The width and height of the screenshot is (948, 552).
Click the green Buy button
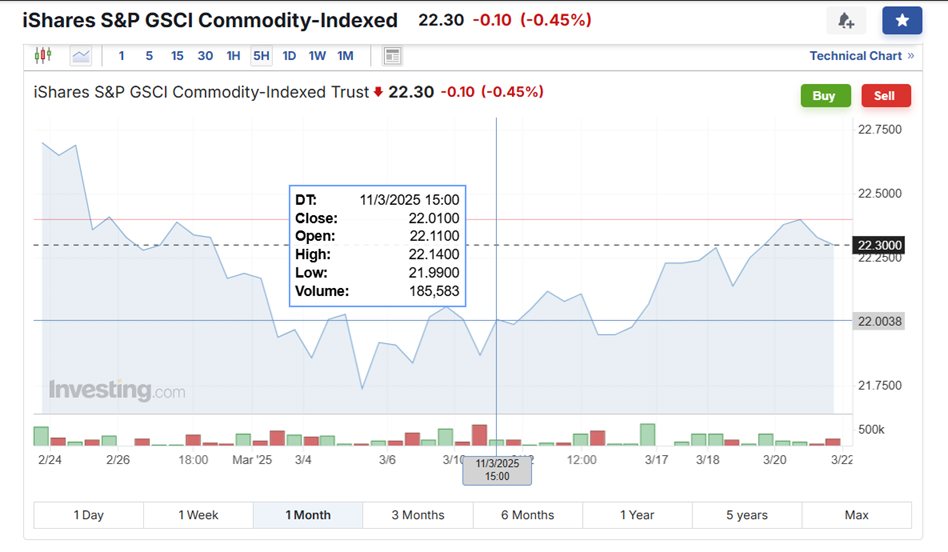coord(825,96)
